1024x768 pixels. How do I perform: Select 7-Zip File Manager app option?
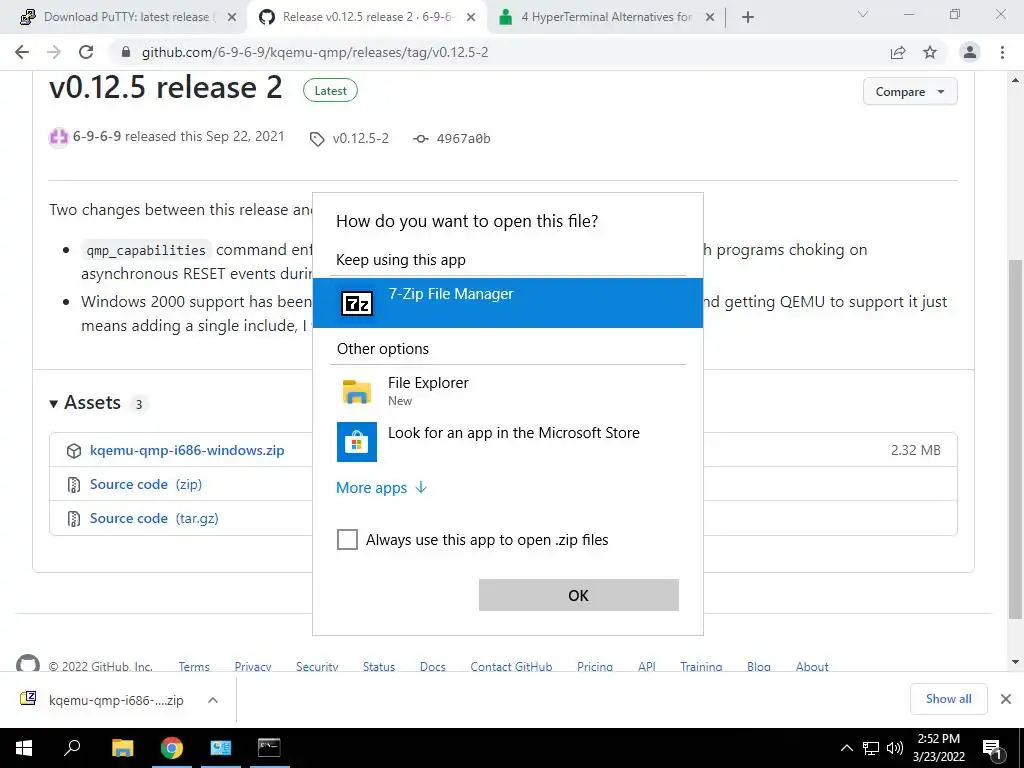[507, 303]
